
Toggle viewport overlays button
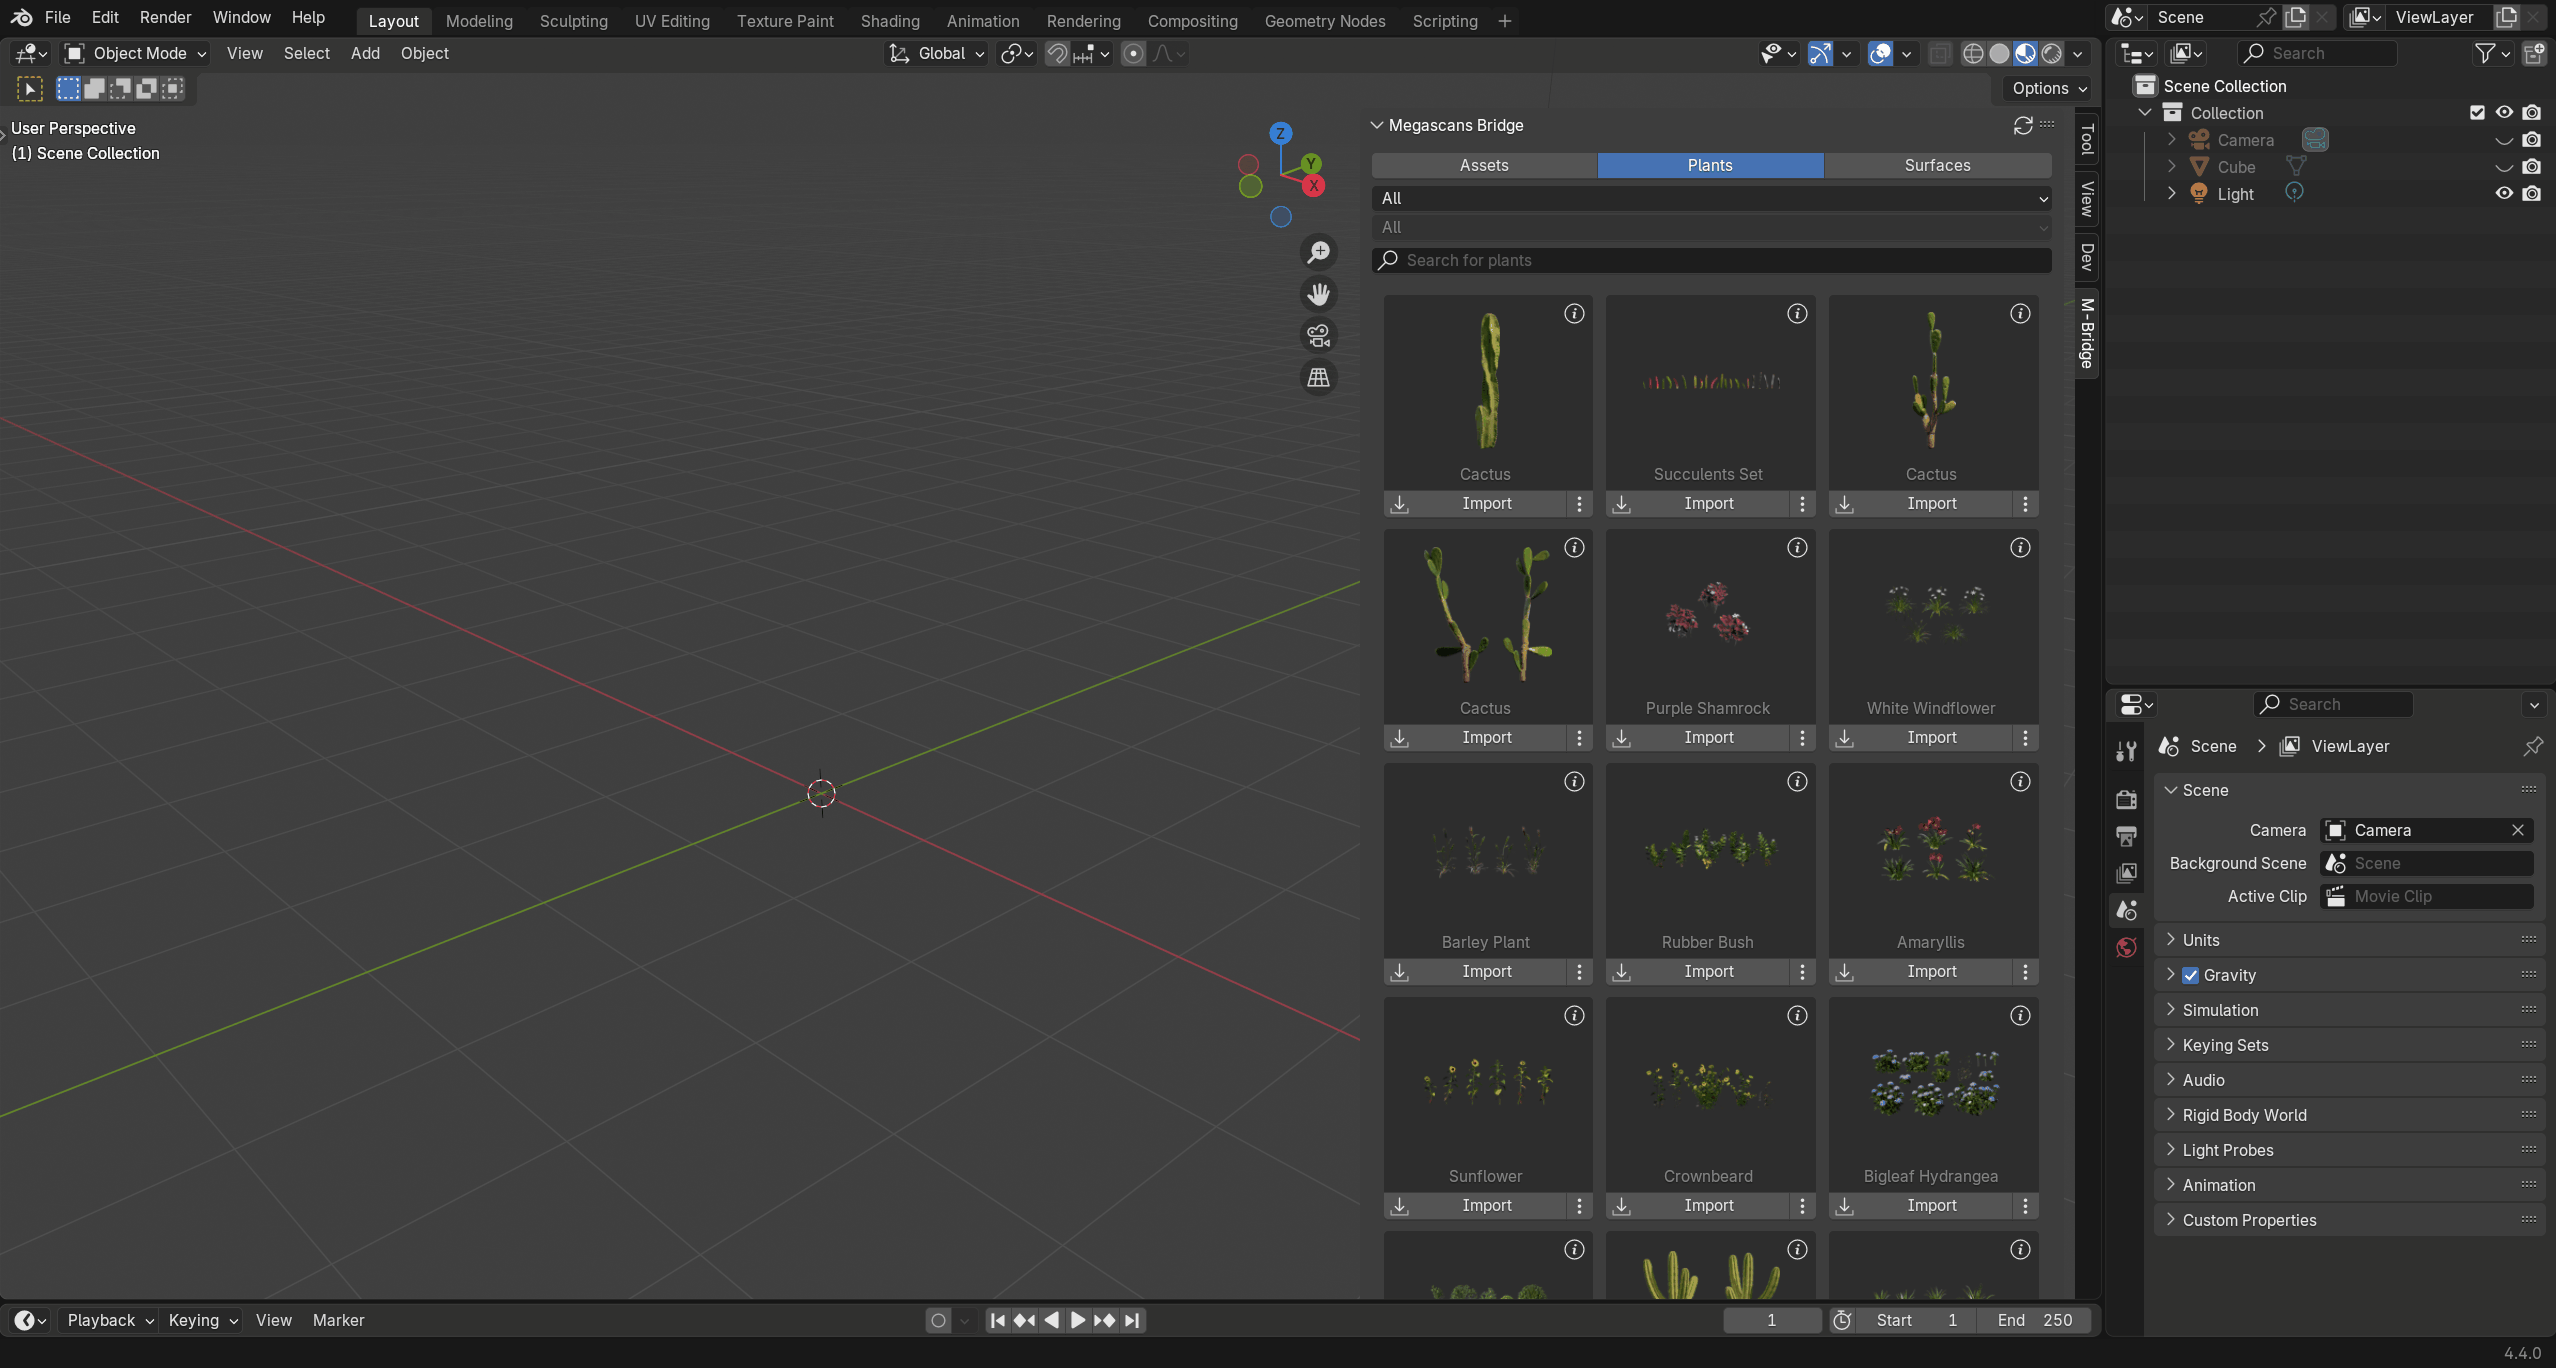(1880, 54)
